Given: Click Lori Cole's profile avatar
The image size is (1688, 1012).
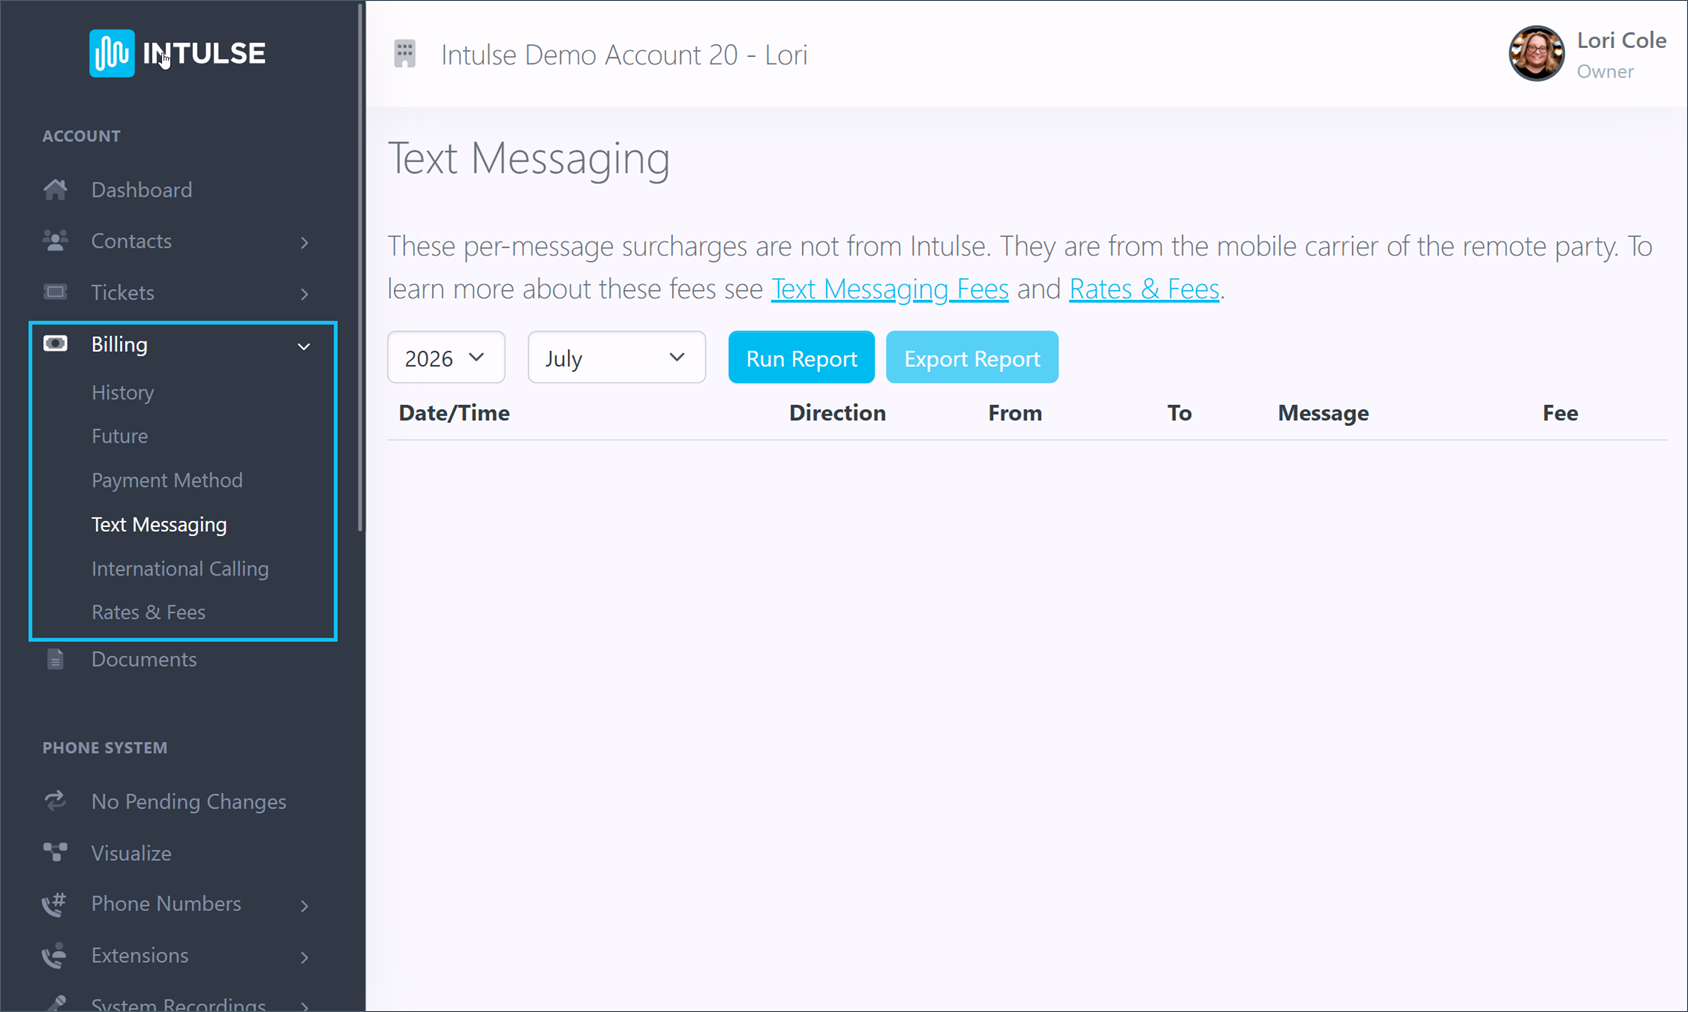Looking at the screenshot, I should (1536, 53).
